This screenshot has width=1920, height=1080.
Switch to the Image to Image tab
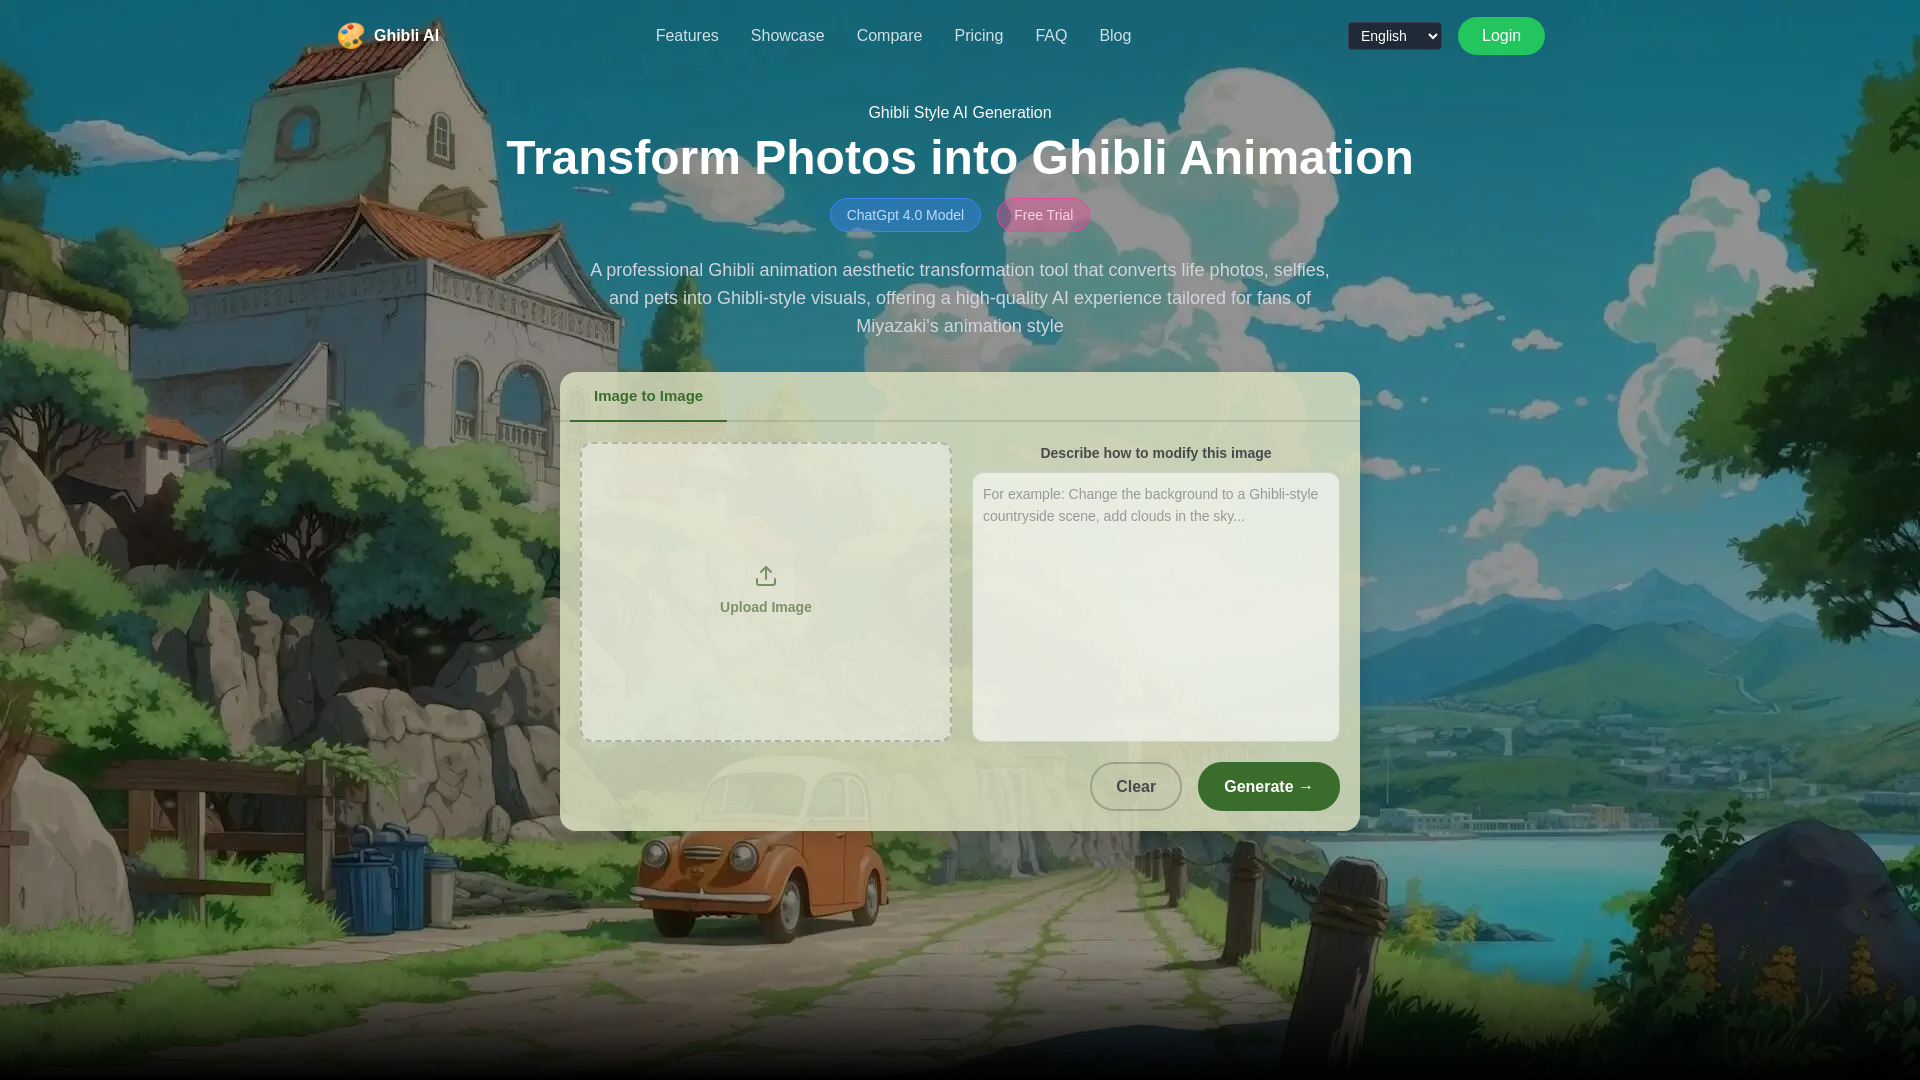(x=647, y=396)
